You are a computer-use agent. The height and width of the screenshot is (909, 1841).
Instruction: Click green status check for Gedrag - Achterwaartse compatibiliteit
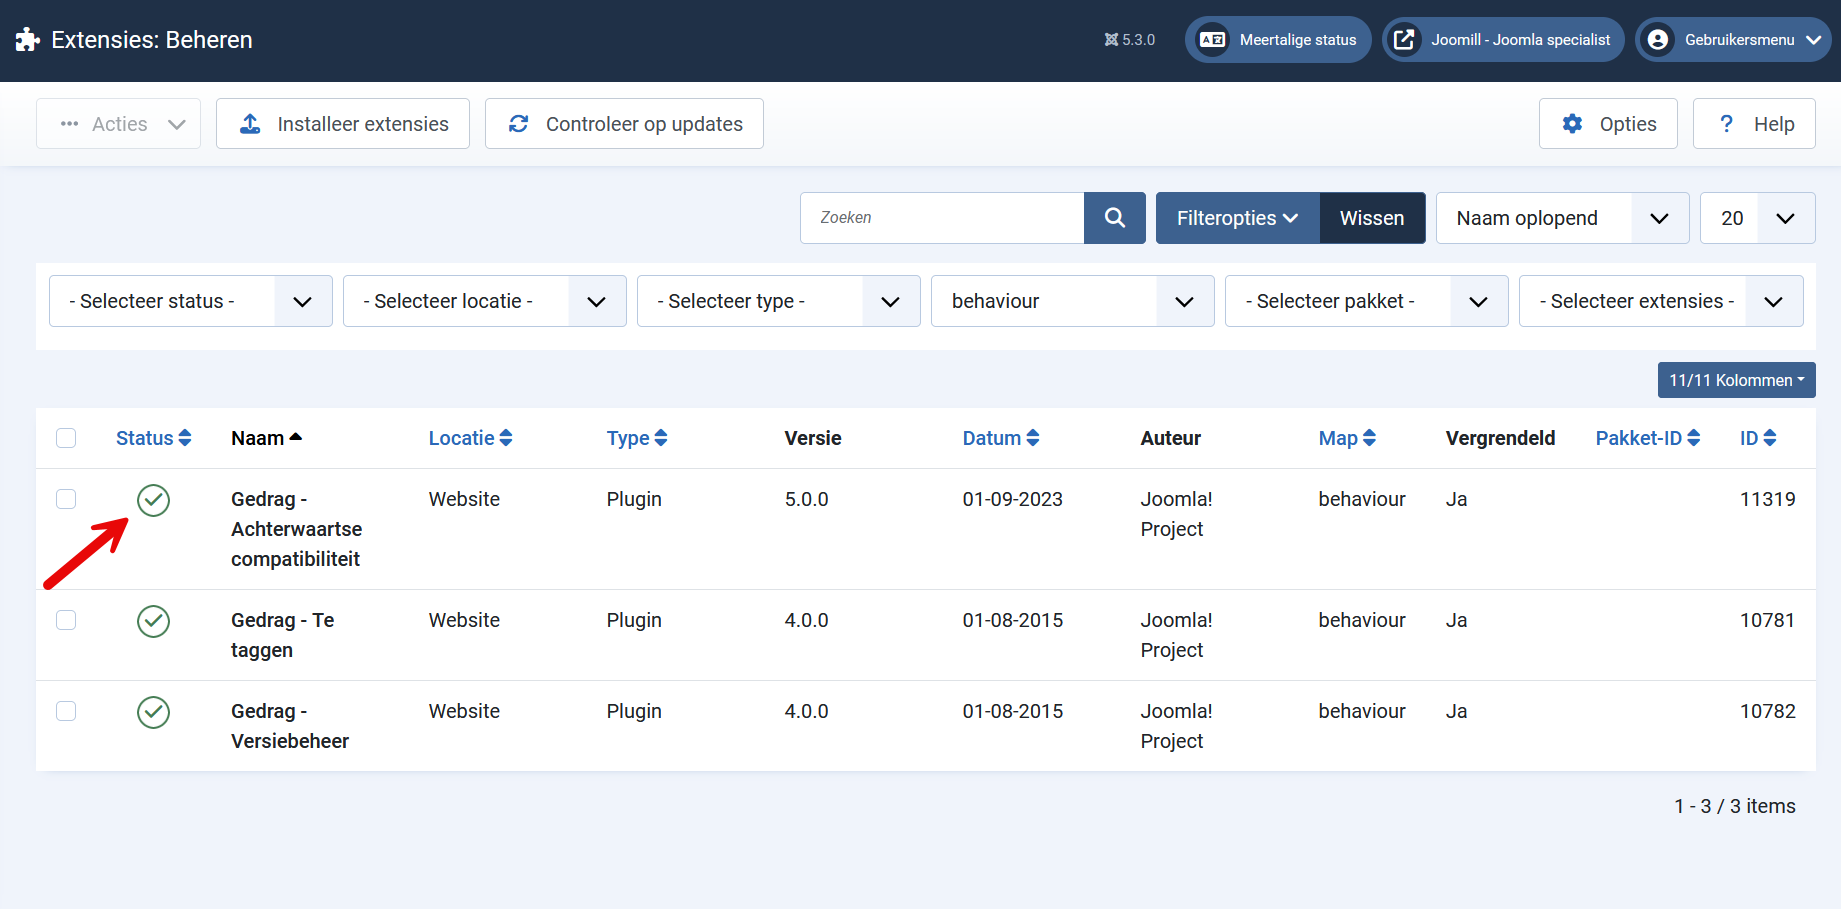153,500
